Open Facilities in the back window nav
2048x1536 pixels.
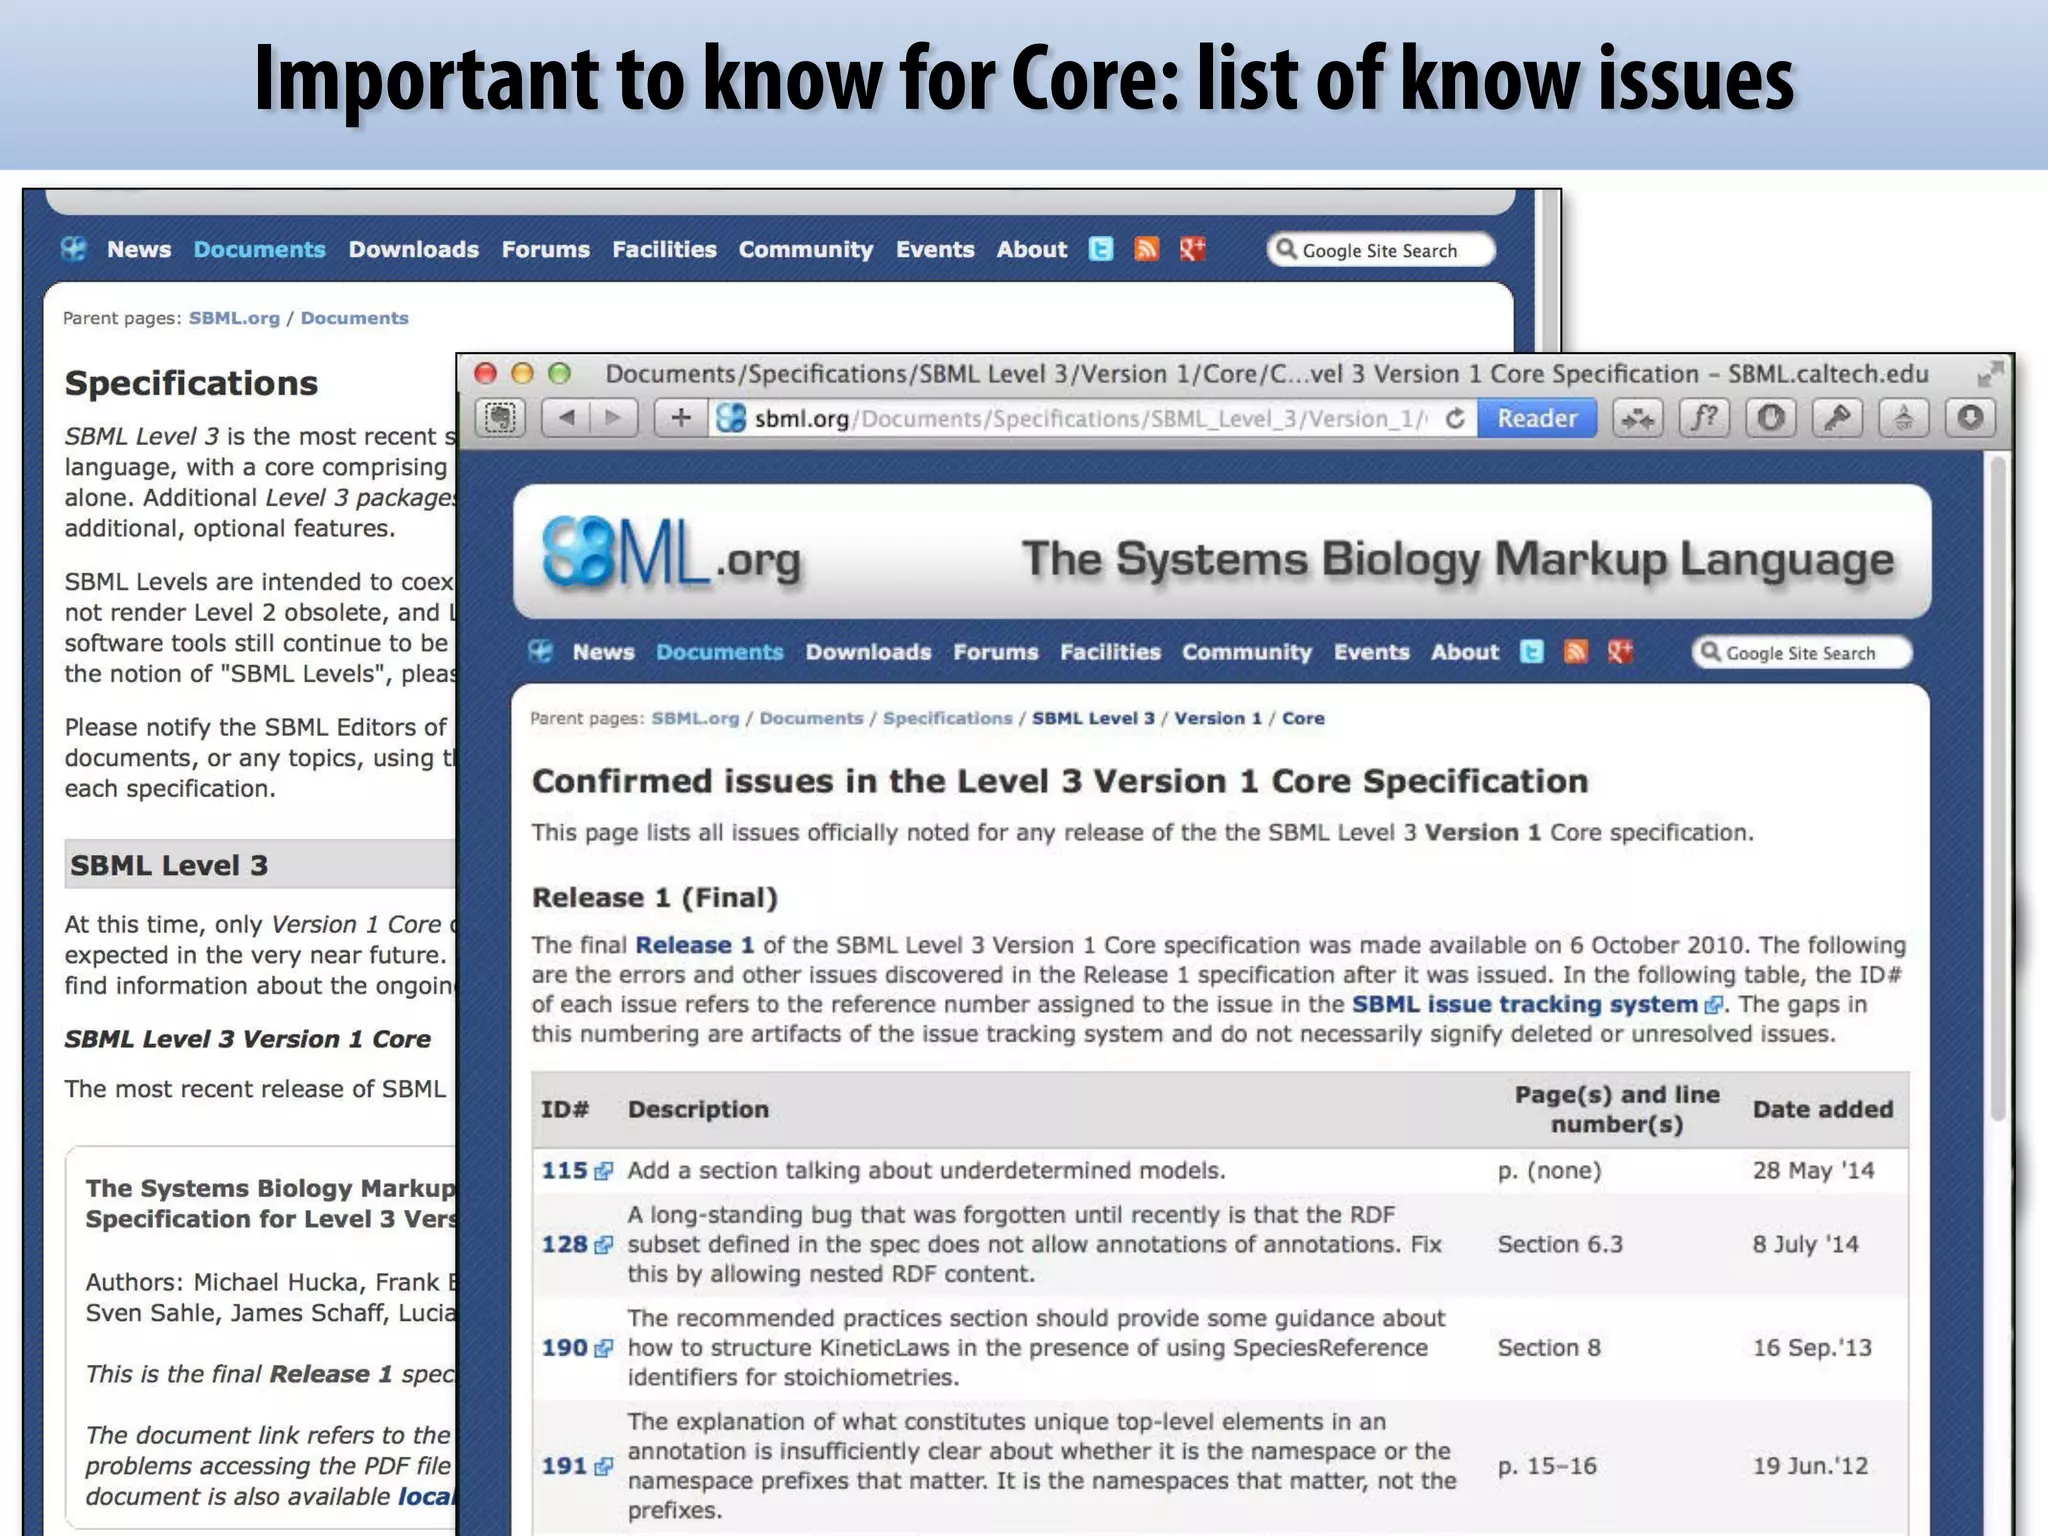pyautogui.click(x=664, y=249)
